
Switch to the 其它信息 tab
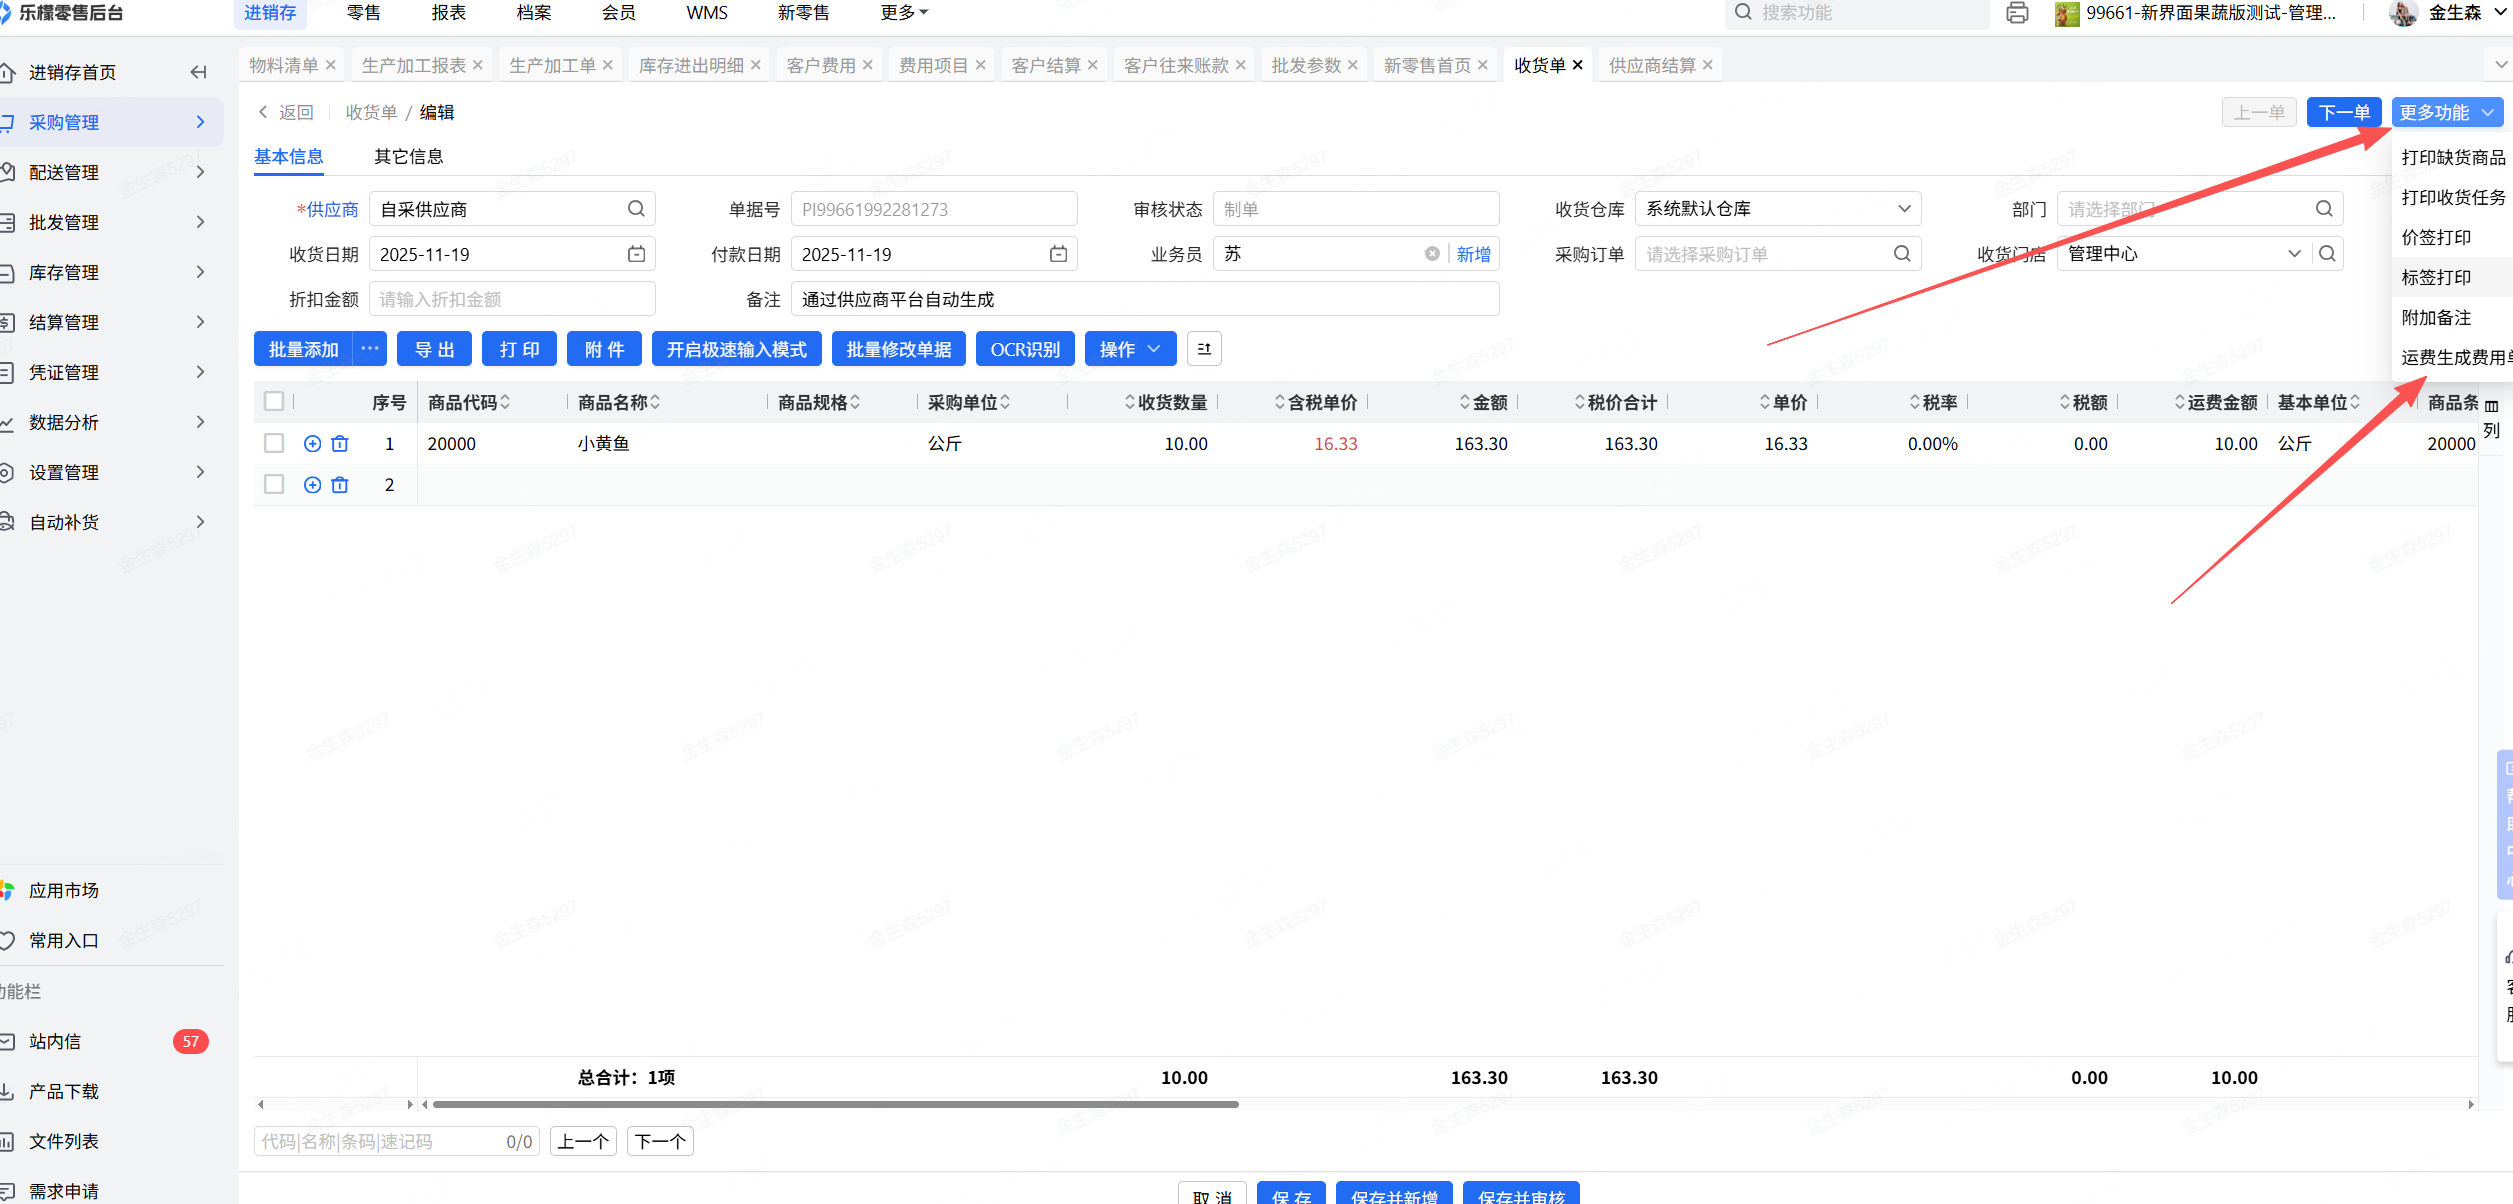[408, 156]
